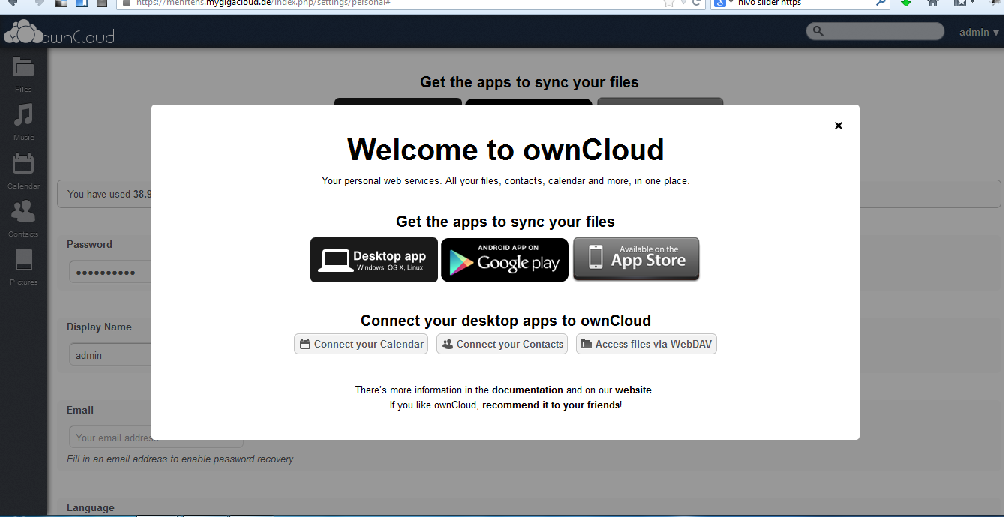Image resolution: width=1004 pixels, height=517 pixels.
Task: Click the Language label
Action: pyautogui.click(x=90, y=507)
